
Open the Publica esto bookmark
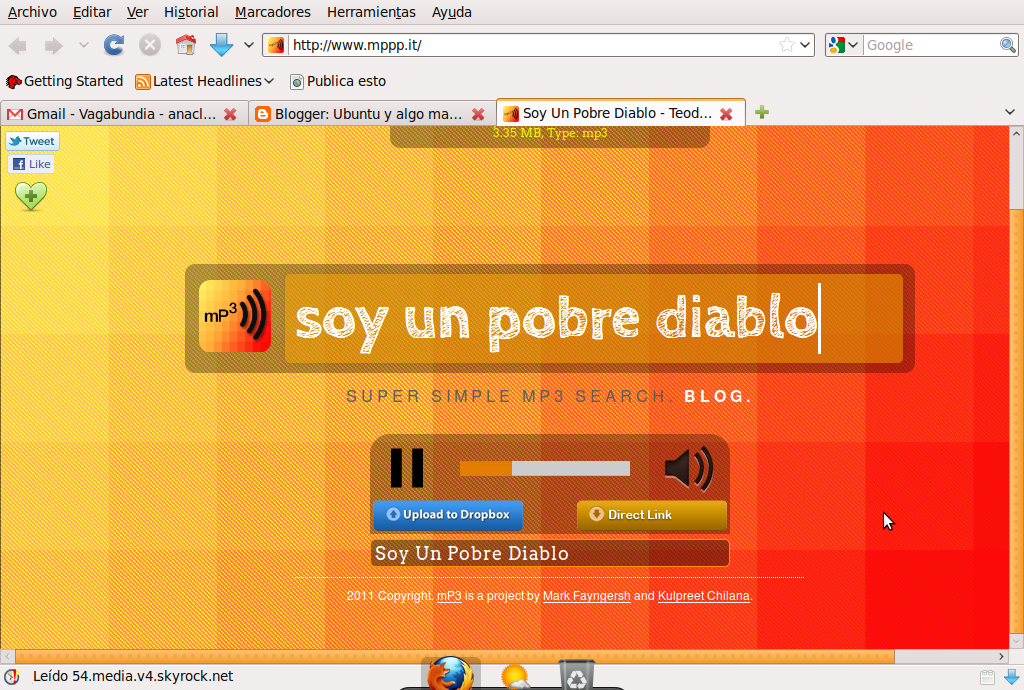pos(338,81)
